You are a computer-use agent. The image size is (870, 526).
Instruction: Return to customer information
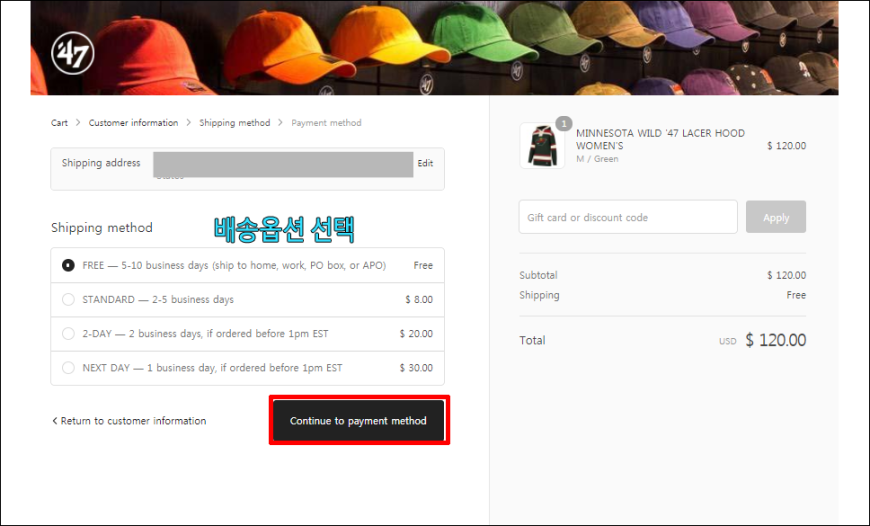[129, 421]
